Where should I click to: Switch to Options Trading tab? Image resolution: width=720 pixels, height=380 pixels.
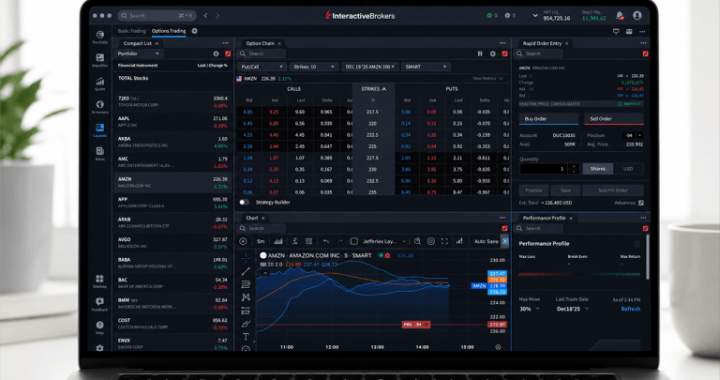169,31
